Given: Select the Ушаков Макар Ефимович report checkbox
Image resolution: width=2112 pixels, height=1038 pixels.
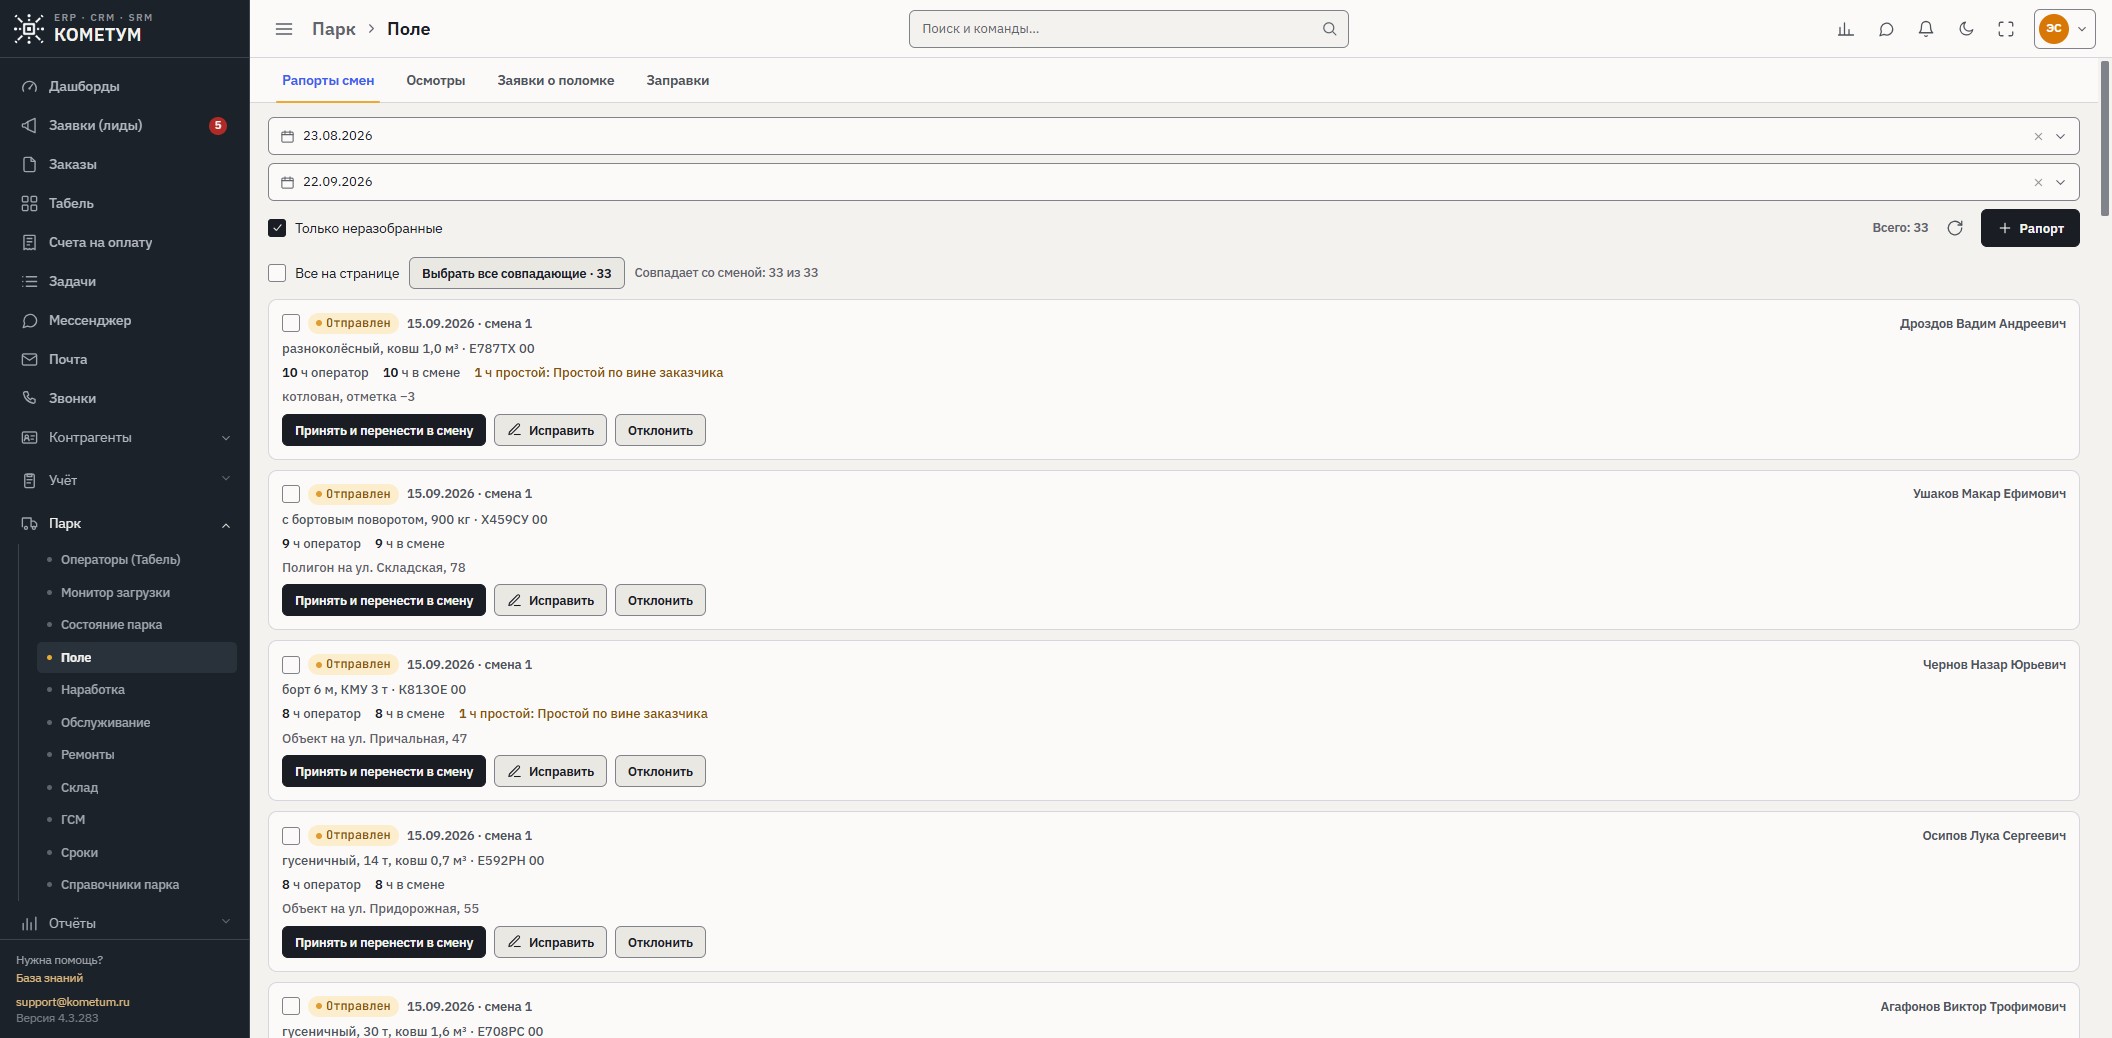Looking at the screenshot, I should [291, 494].
